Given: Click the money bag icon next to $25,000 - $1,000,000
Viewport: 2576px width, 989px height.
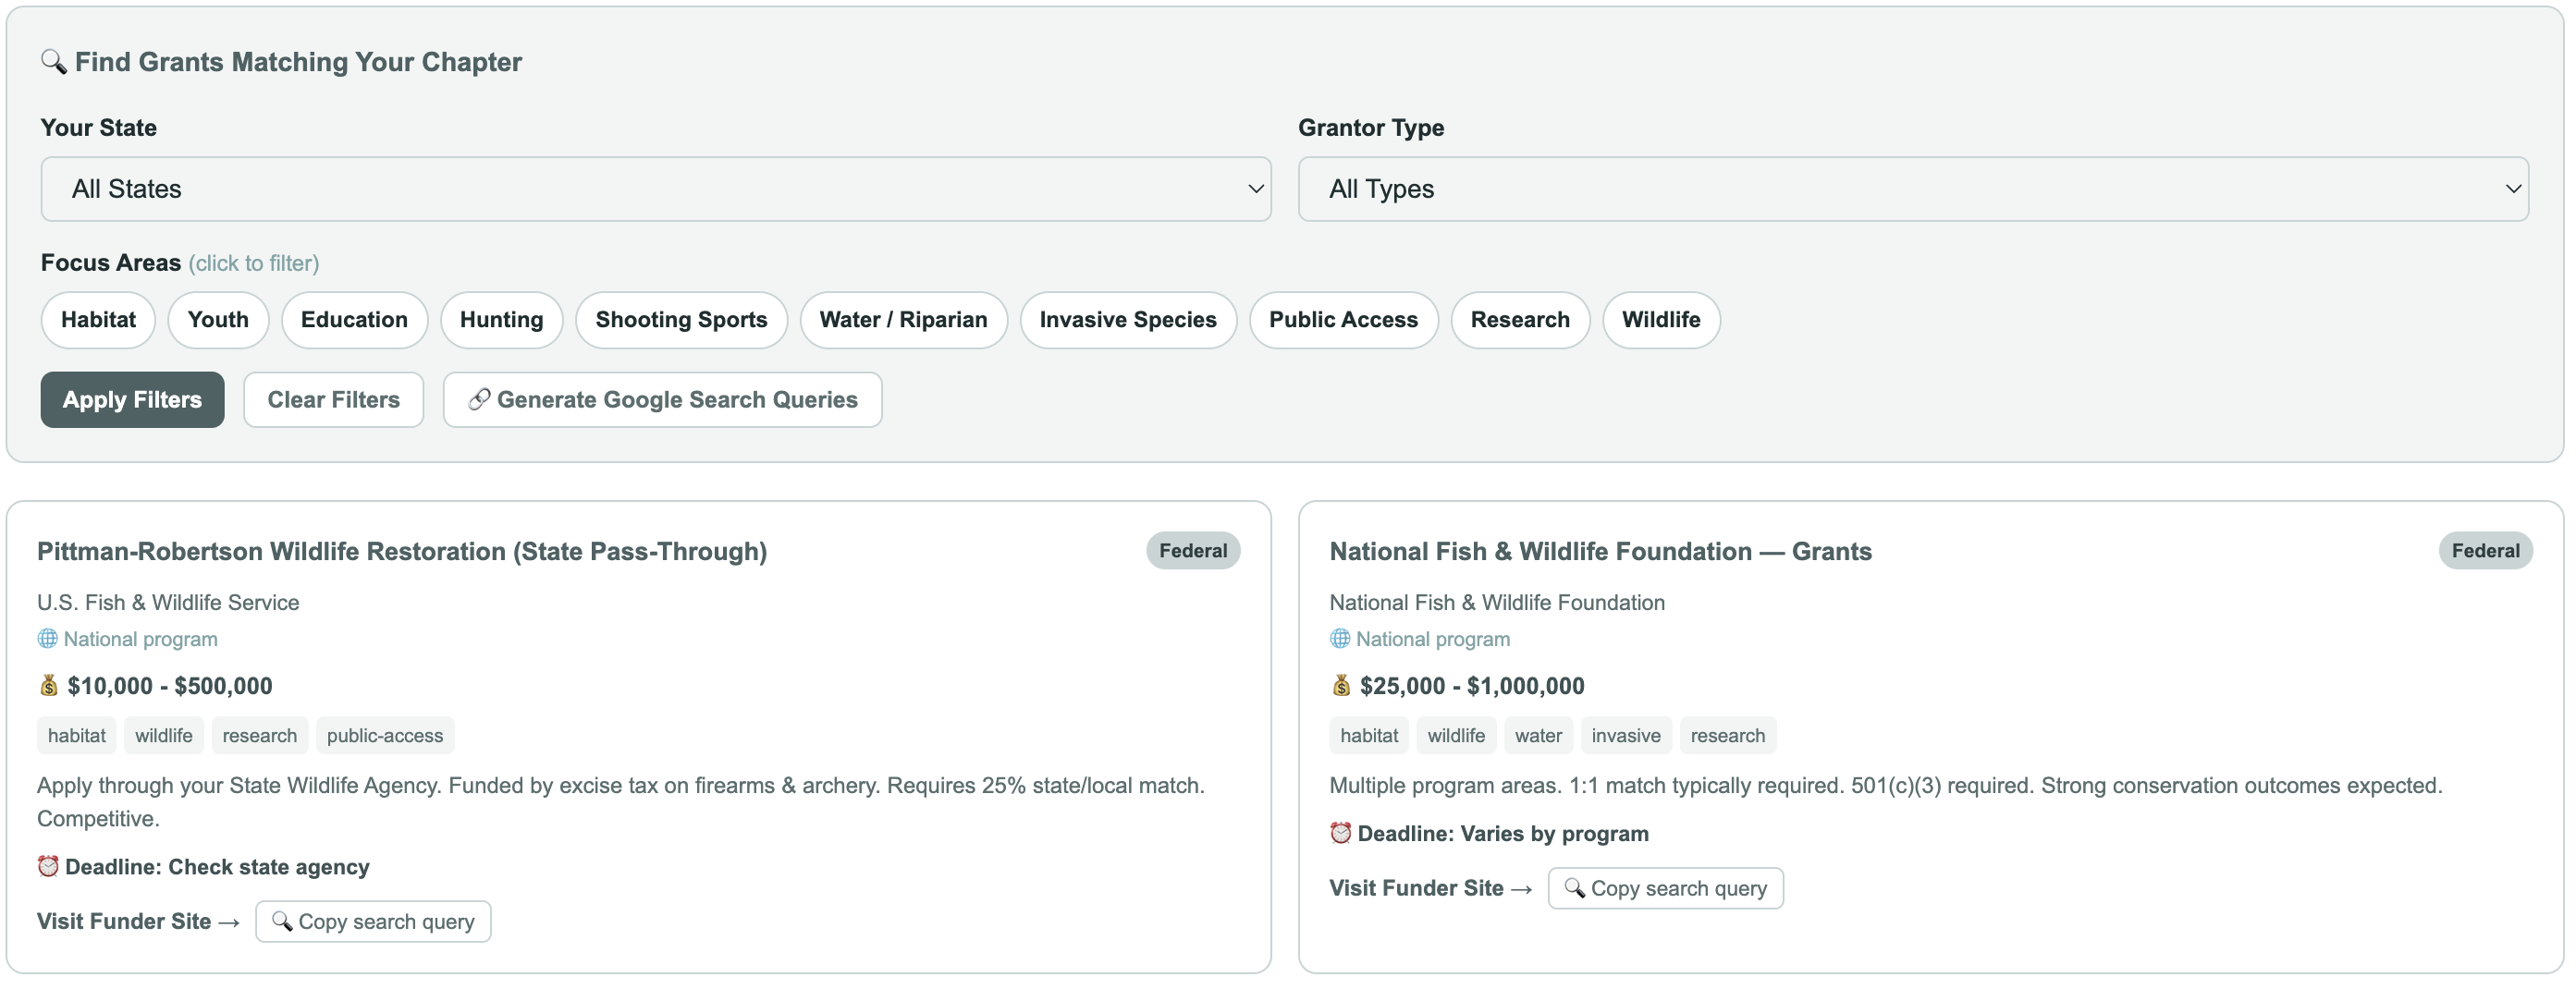Looking at the screenshot, I should pos(1341,686).
